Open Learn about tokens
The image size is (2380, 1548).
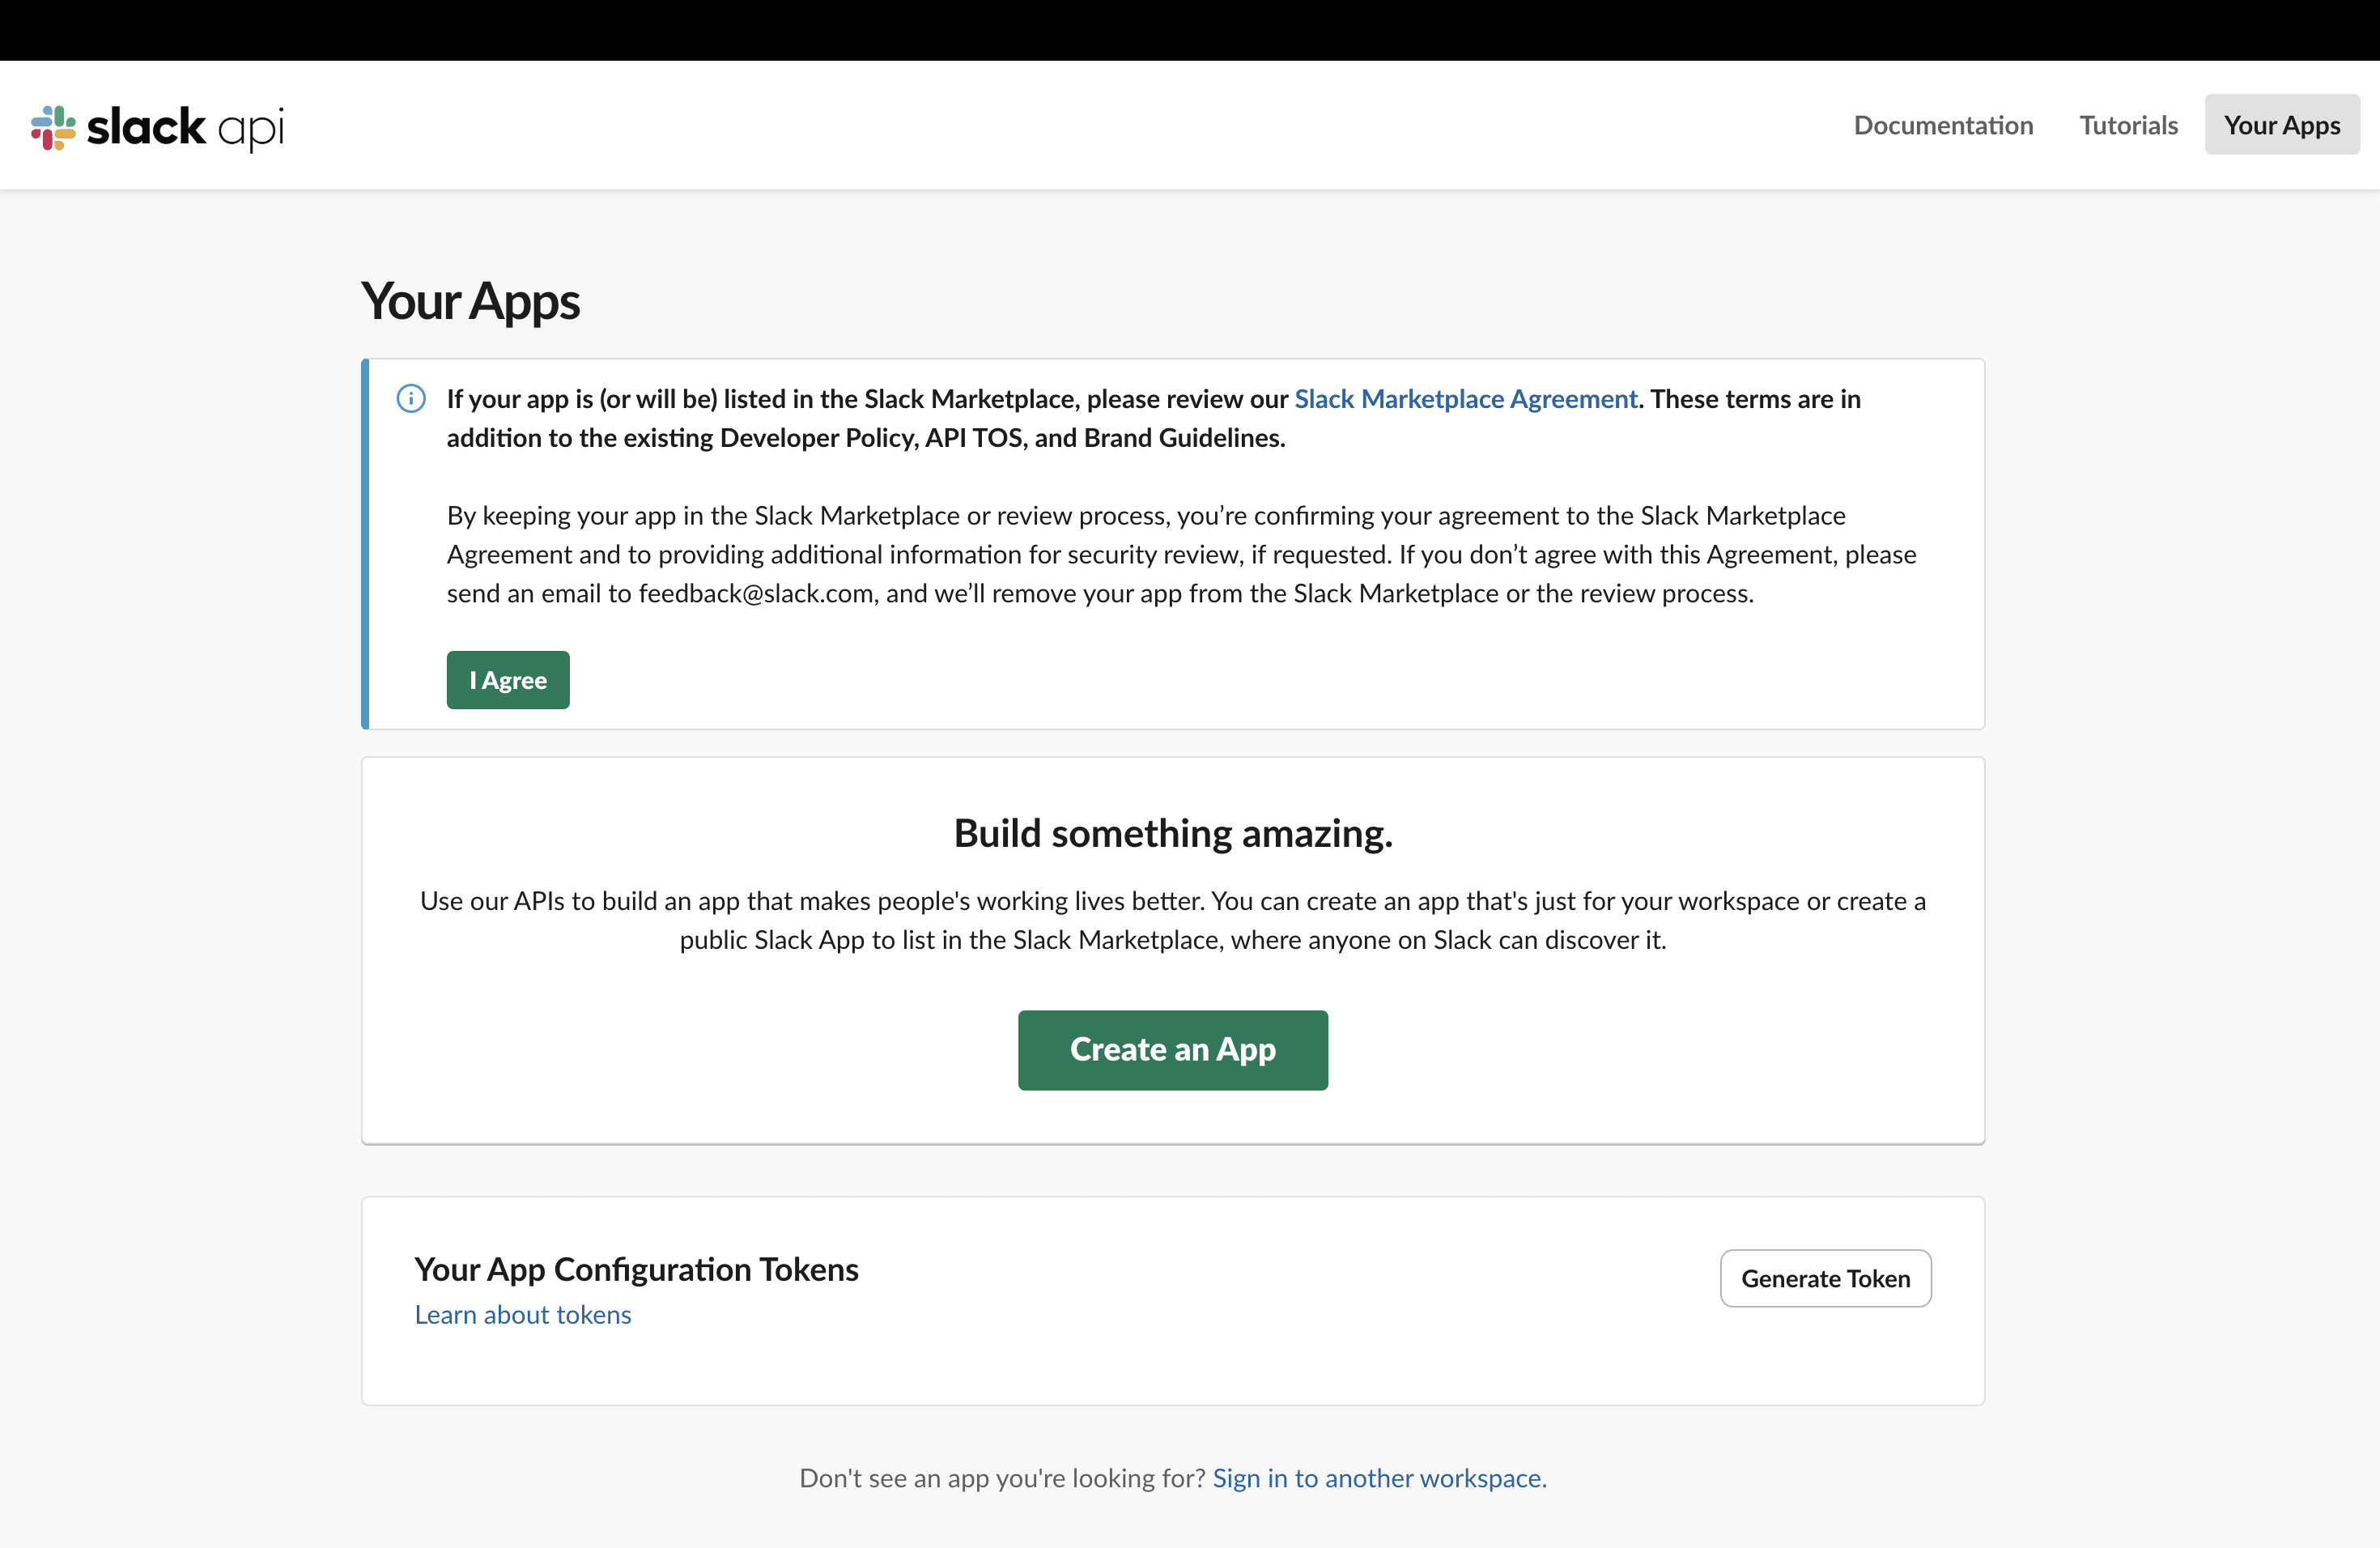522,1314
